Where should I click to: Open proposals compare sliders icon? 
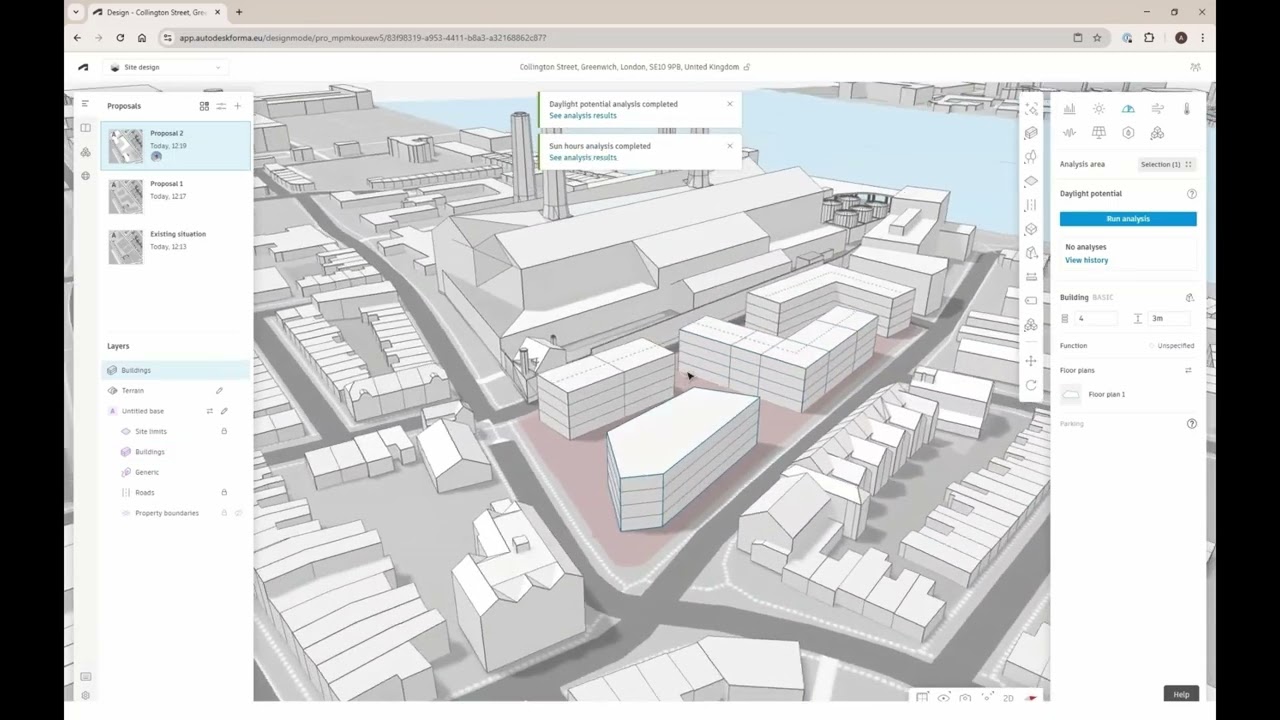tap(221, 106)
